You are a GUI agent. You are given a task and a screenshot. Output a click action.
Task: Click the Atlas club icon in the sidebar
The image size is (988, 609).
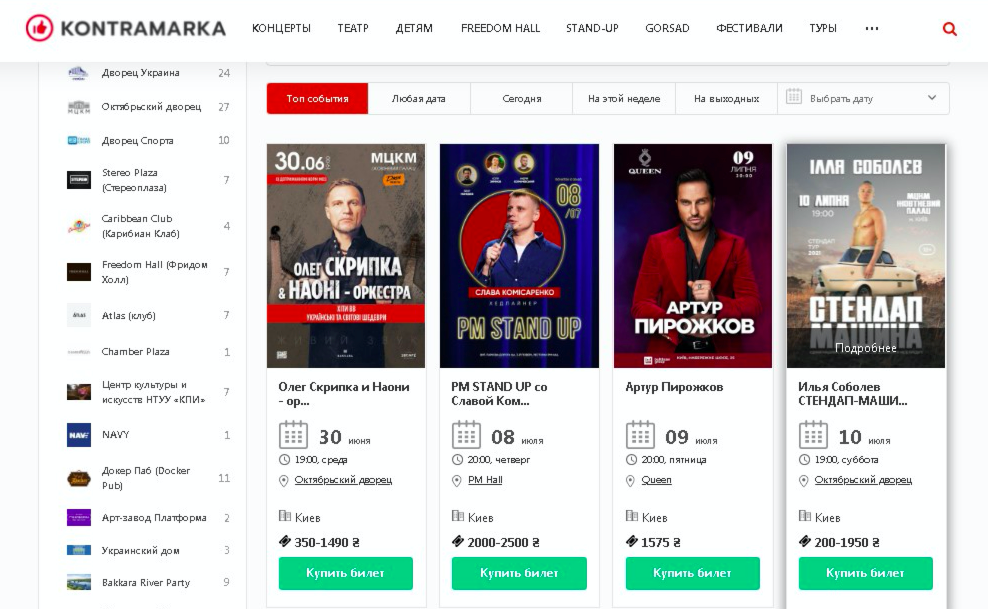click(x=78, y=315)
